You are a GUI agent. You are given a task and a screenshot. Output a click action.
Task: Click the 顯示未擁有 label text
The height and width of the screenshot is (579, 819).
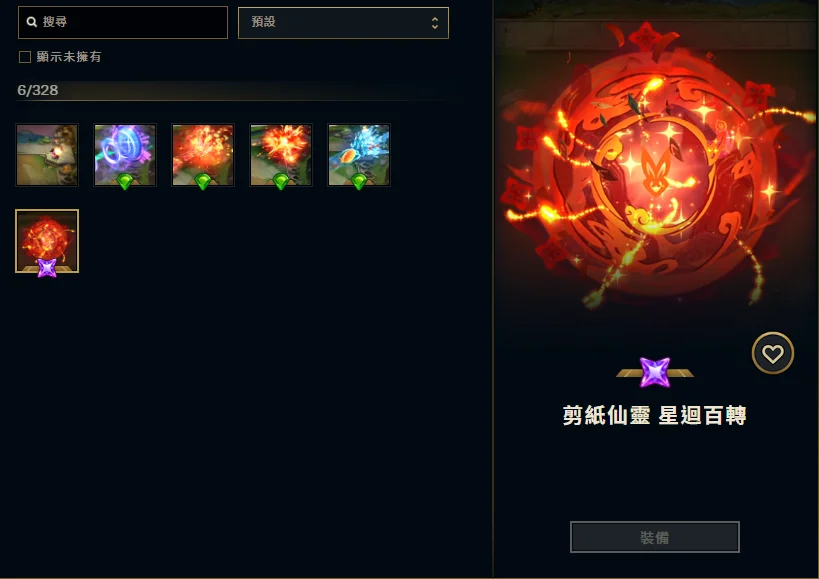point(69,57)
